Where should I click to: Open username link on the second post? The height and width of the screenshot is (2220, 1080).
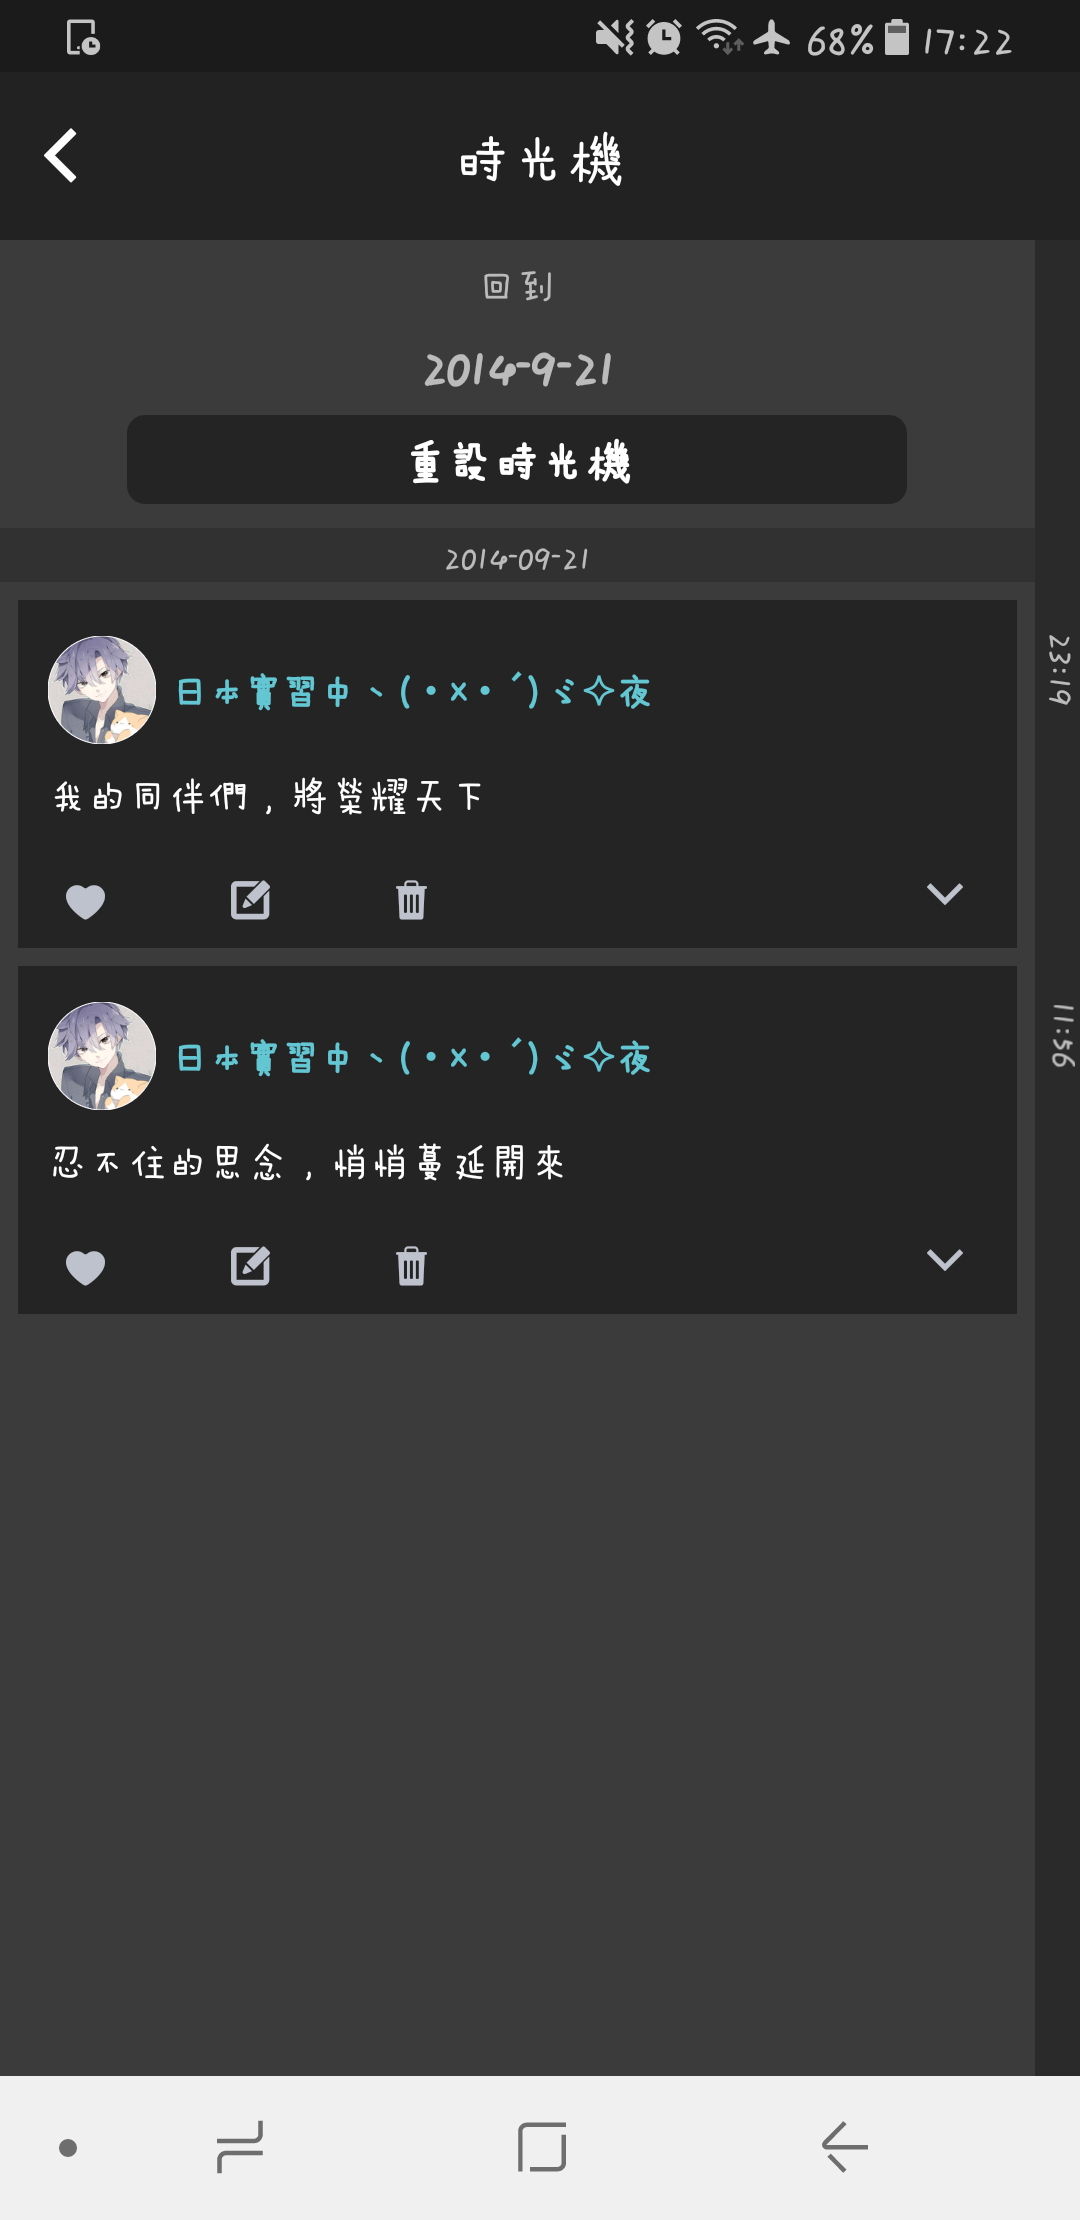pos(414,1057)
